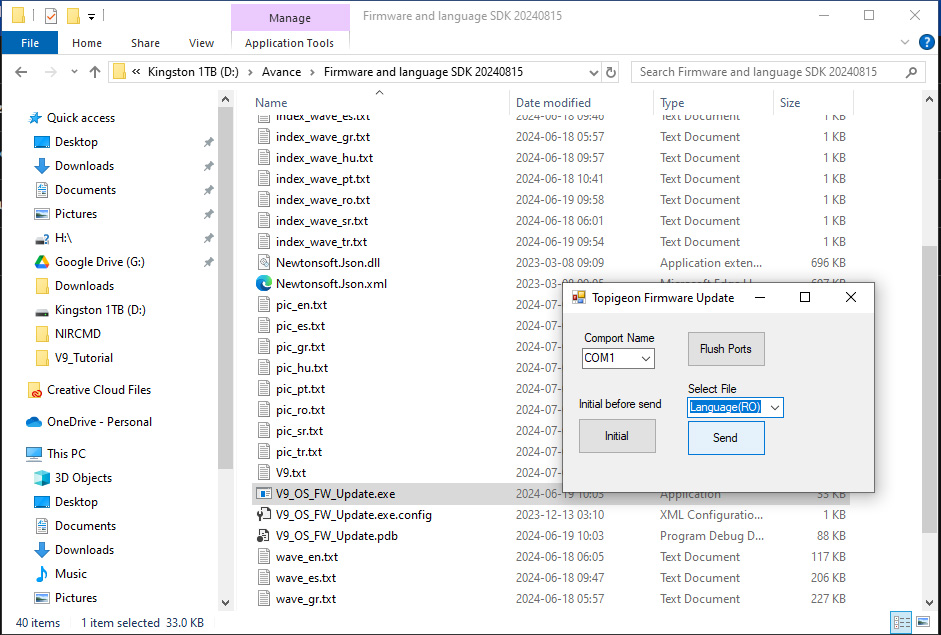This screenshot has width=941, height=635.
Task: Open Kingston 1TB (D:) in sidebar
Action: pyautogui.click(x=100, y=310)
